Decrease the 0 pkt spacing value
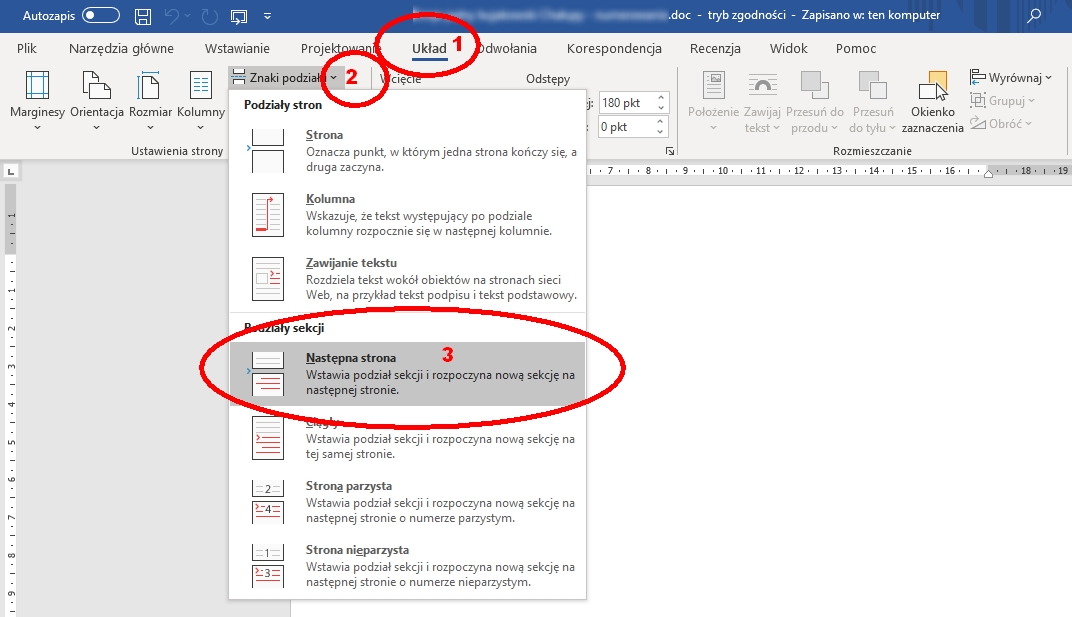The height and width of the screenshot is (617, 1072). [661, 131]
